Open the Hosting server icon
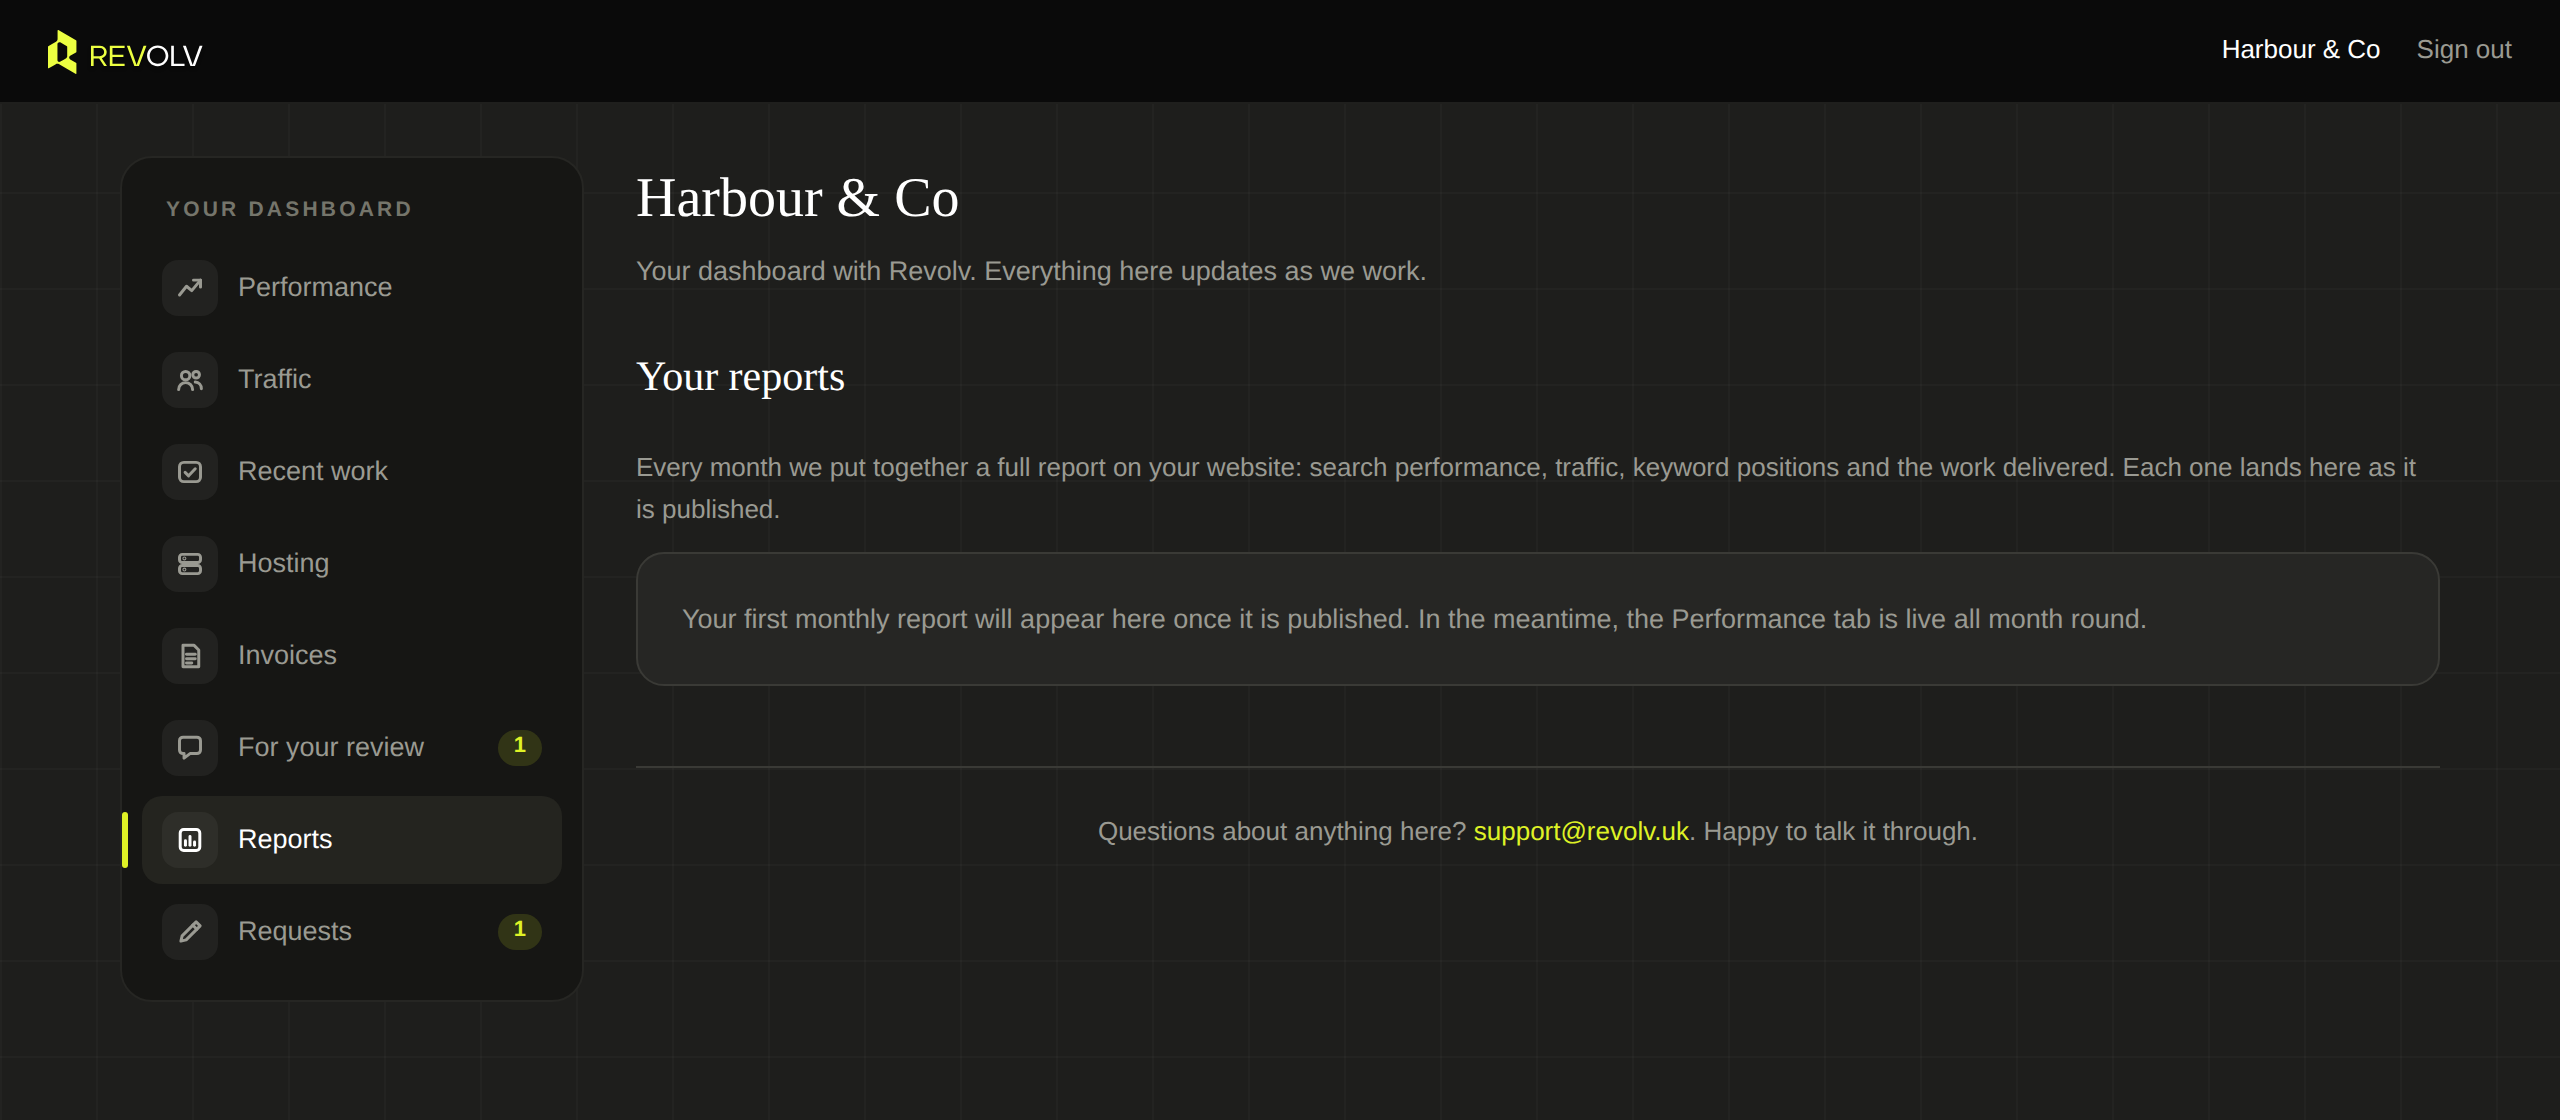 click(190, 564)
